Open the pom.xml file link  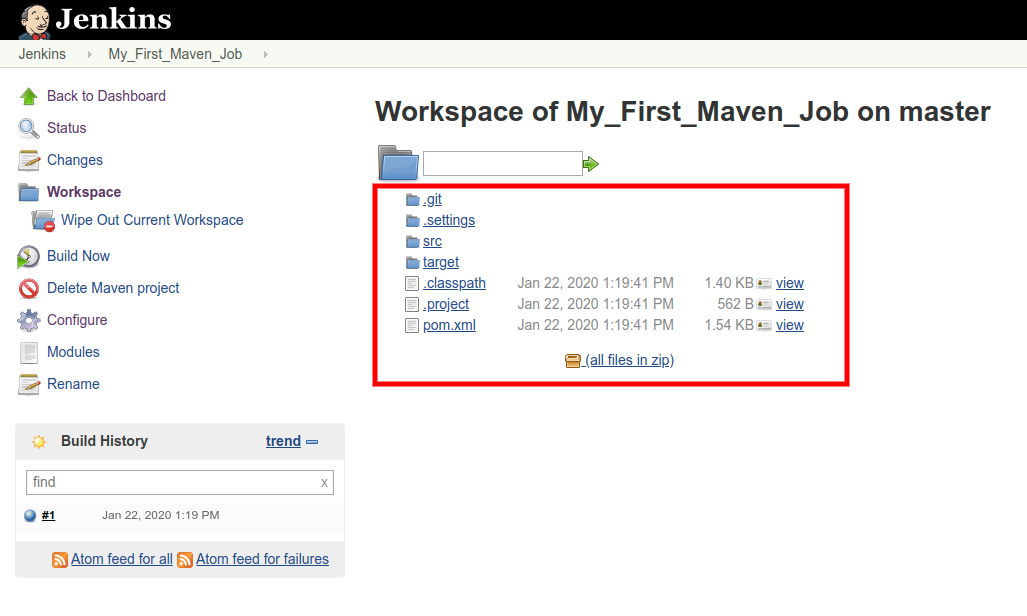[x=449, y=326]
